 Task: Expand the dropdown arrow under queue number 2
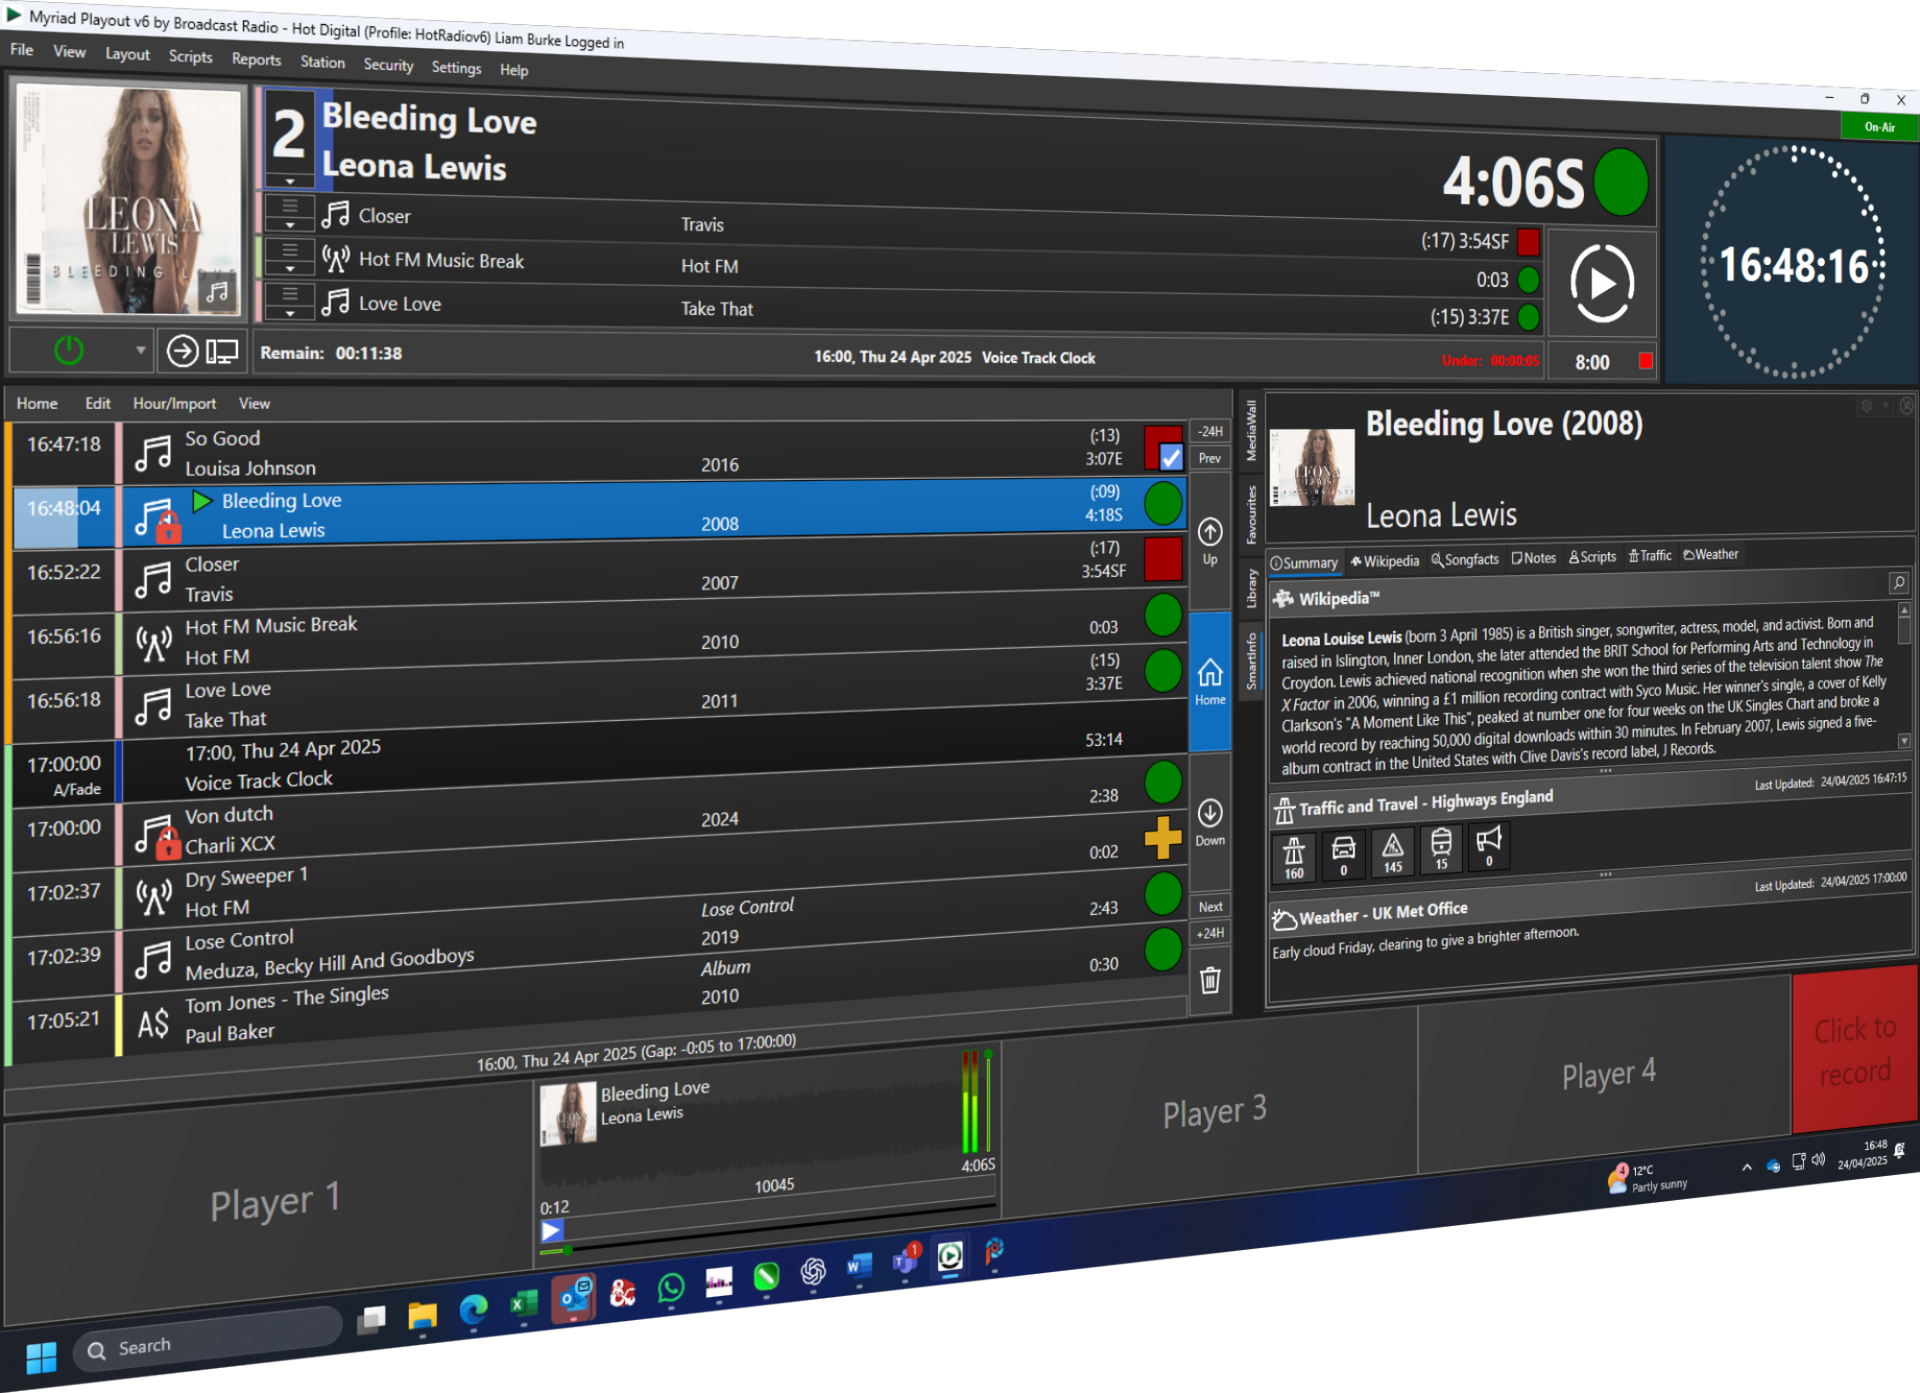click(290, 181)
